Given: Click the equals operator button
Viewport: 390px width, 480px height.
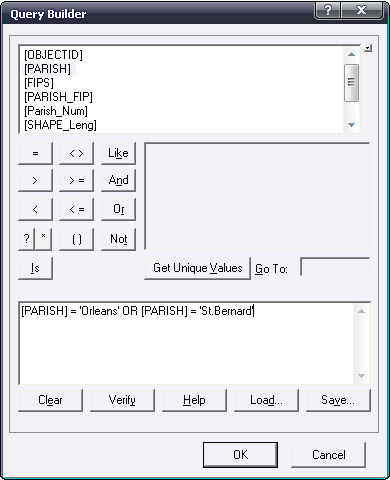Looking at the screenshot, I should pos(35,153).
